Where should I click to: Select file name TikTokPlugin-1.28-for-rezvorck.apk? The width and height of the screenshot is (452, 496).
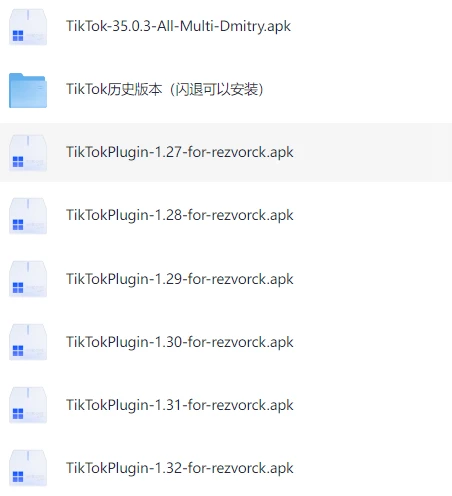pyautogui.click(x=180, y=215)
